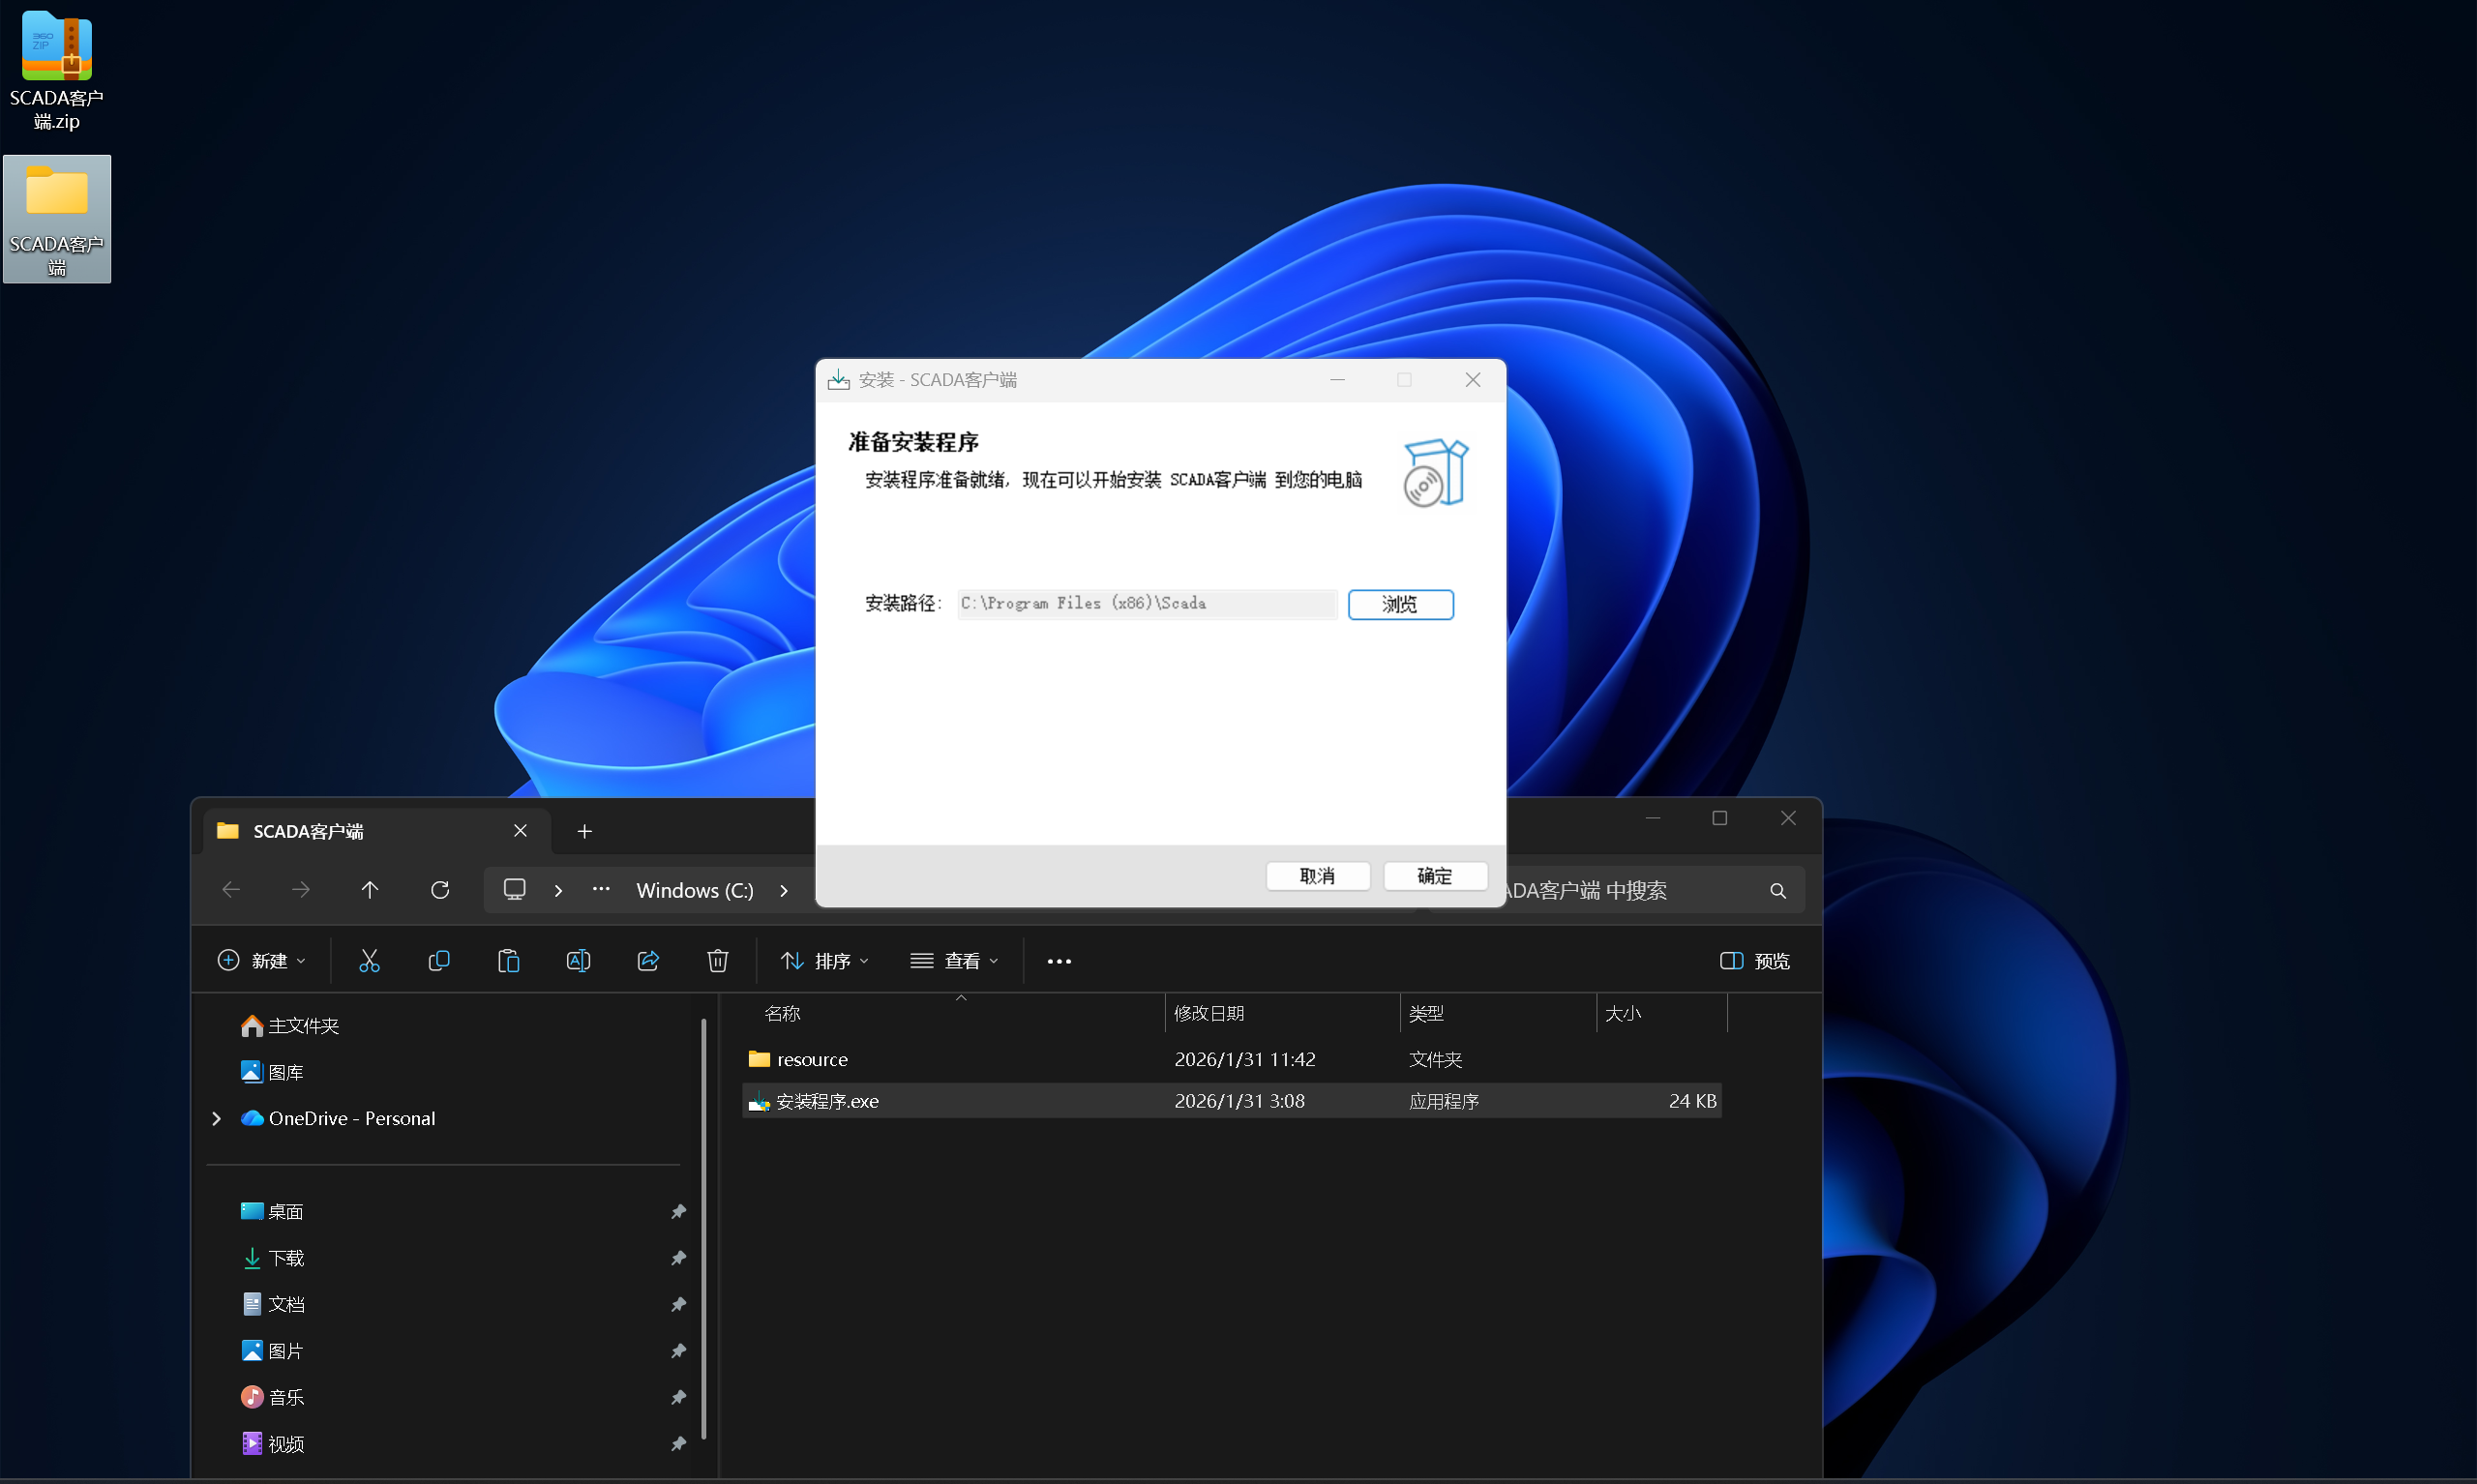The image size is (2477, 1484).
Task: Click the Share icon in toolbar
Action: tap(648, 961)
